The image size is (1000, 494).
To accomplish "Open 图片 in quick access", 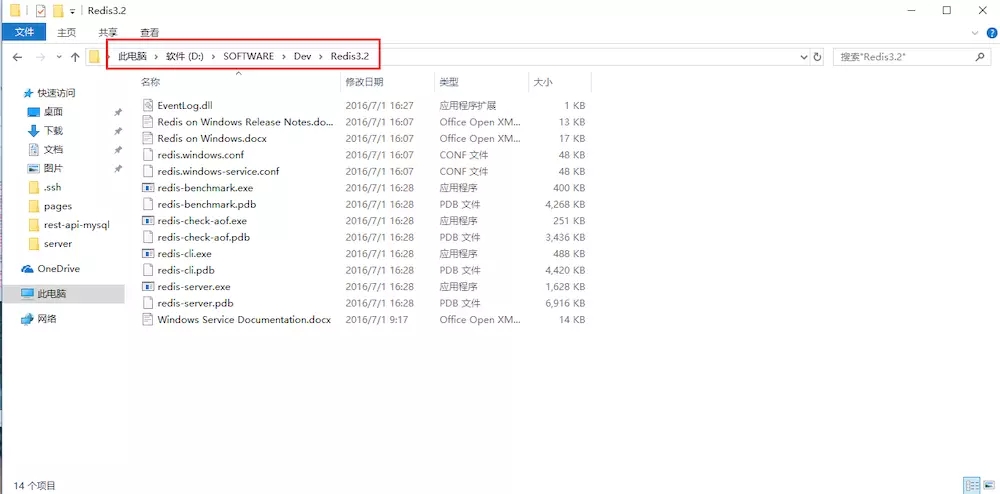I will pos(53,168).
